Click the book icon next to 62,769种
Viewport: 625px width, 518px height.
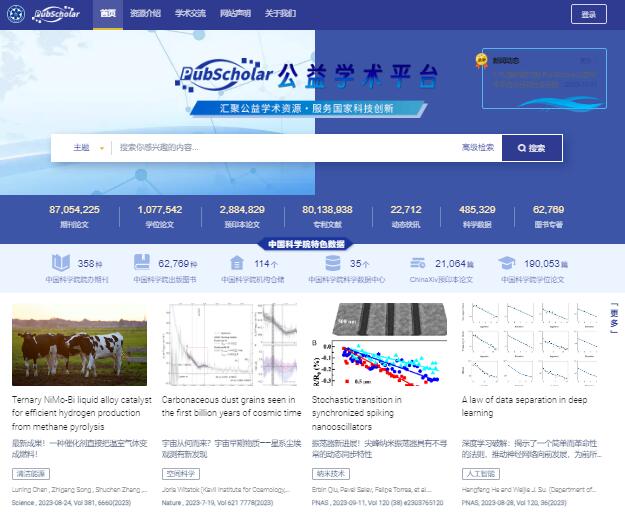point(142,263)
